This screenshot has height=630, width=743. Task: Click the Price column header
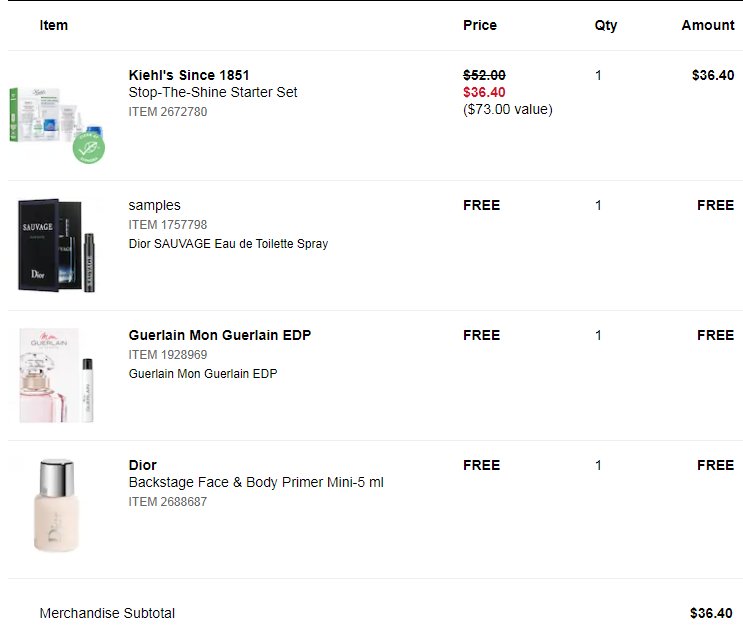480,25
